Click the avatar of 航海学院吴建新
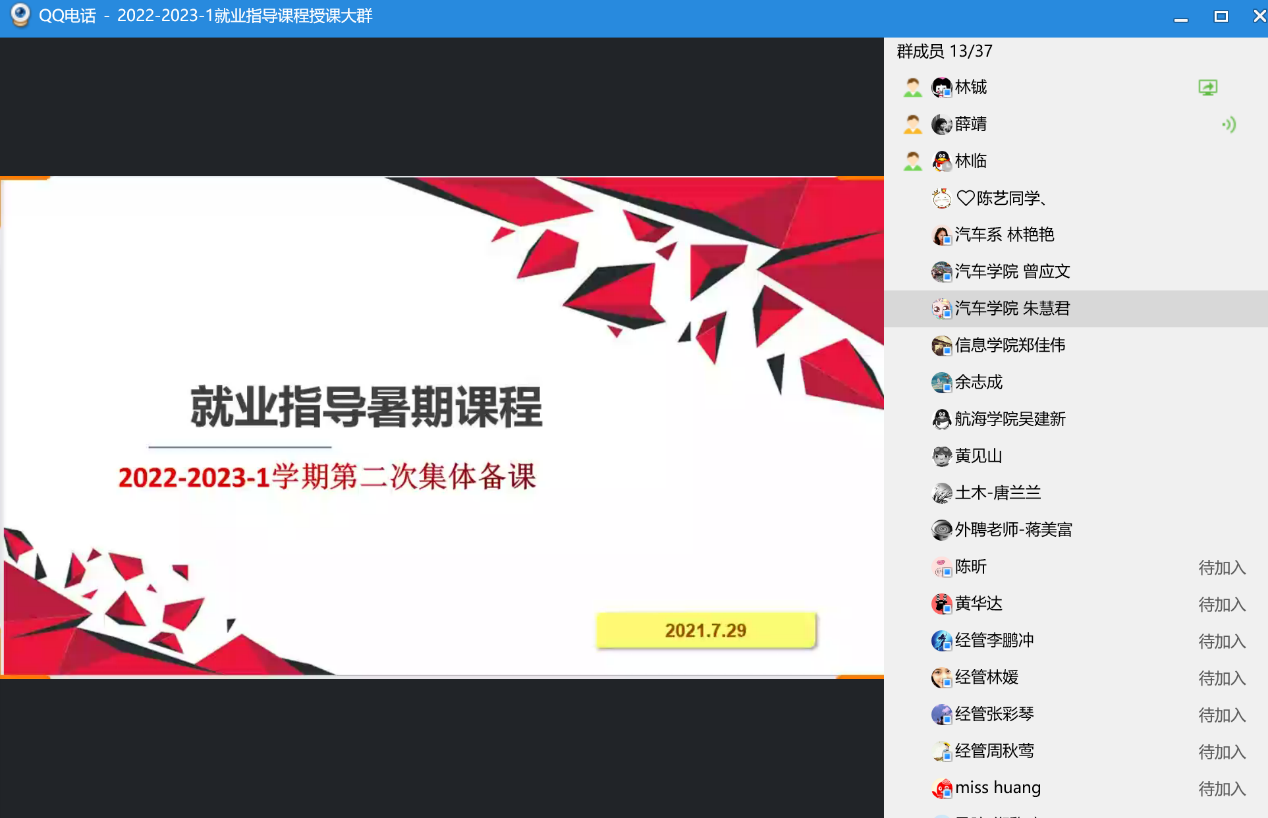Image resolution: width=1268 pixels, height=818 pixels. (x=941, y=420)
